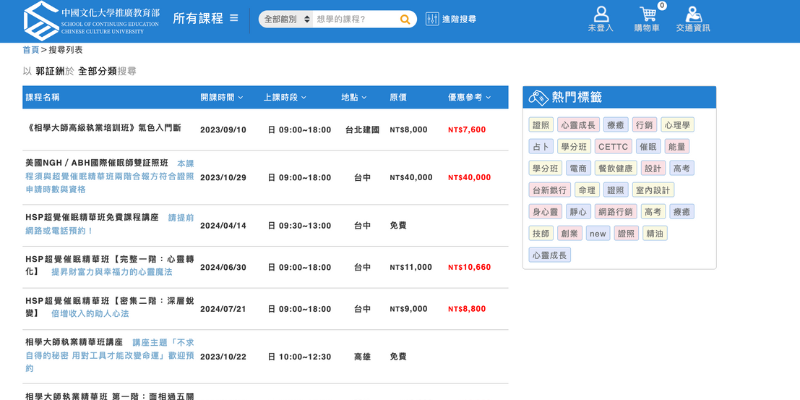This screenshot has width=800, height=400.
Task: Open the 購物車 shopping cart
Action: coord(647,19)
